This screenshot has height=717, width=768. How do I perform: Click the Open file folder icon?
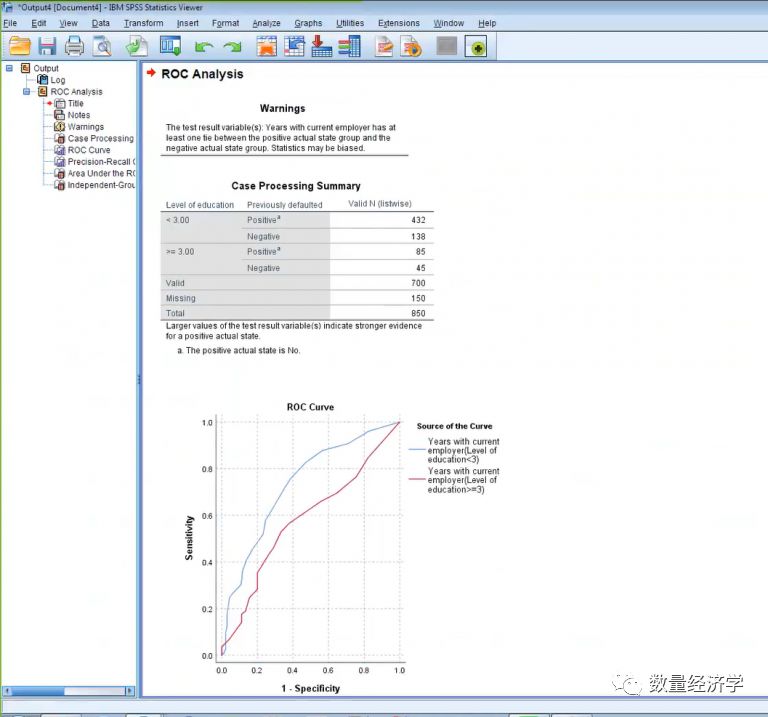20,46
